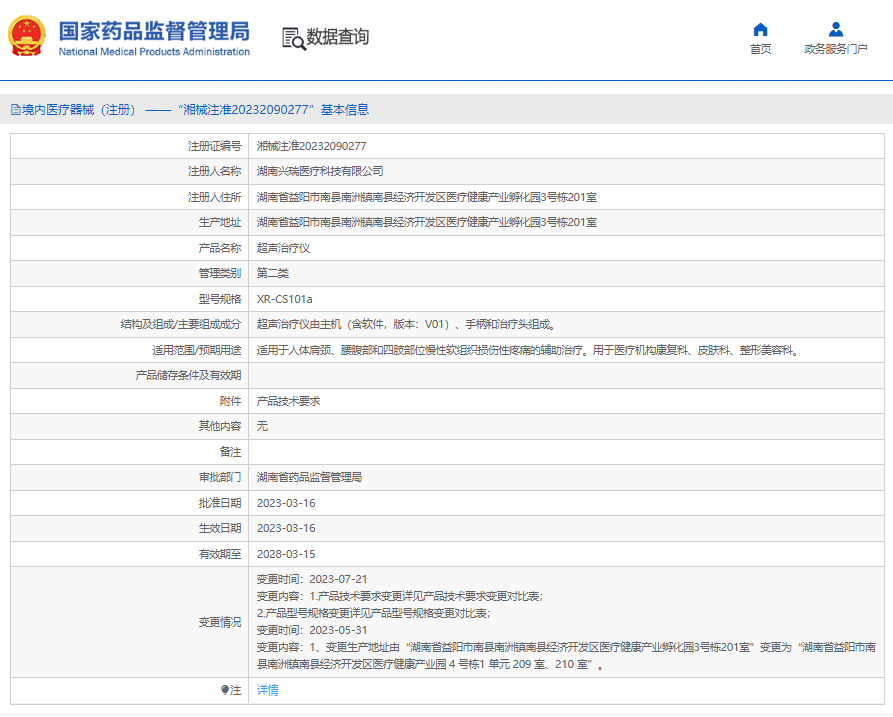
Task: Click the national emblem logo
Action: 26,36
